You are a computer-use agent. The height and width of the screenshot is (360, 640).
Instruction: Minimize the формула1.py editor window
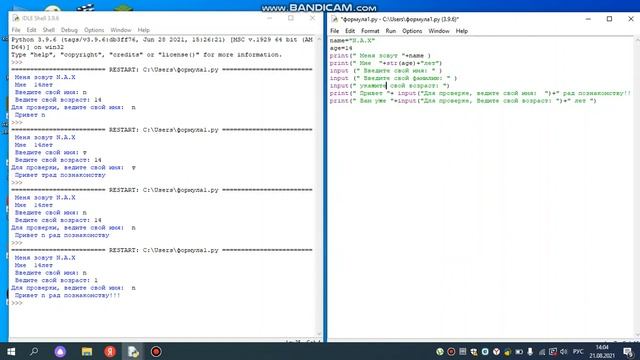click(588, 19)
